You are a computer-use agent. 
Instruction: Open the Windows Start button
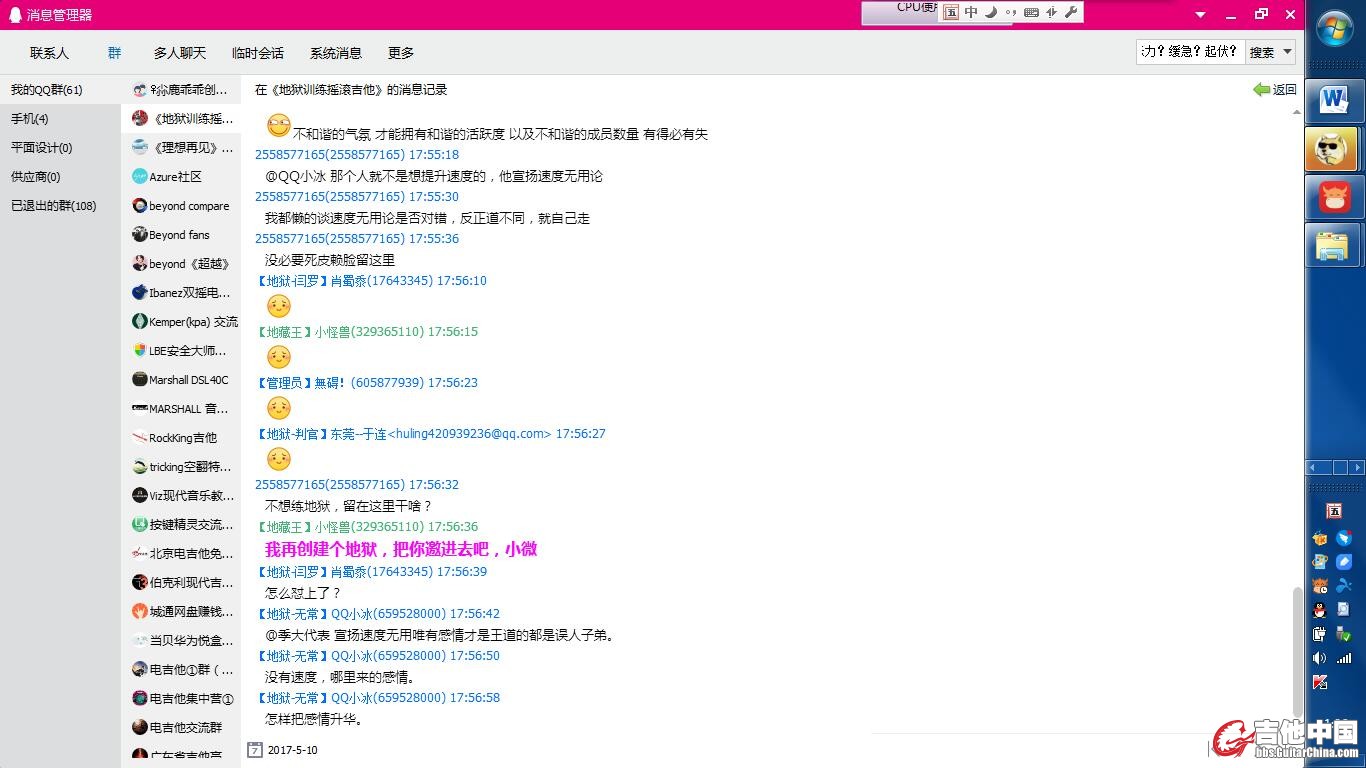(x=1335, y=29)
